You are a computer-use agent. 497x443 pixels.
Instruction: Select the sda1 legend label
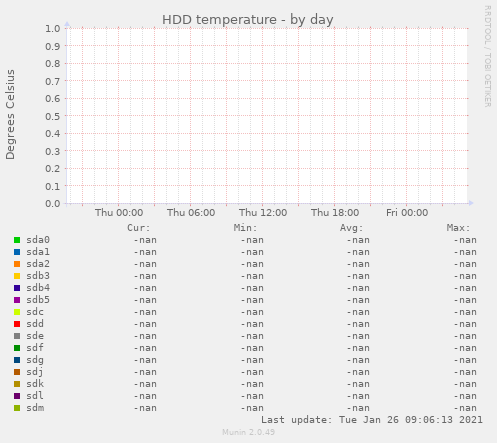[x=38, y=252]
